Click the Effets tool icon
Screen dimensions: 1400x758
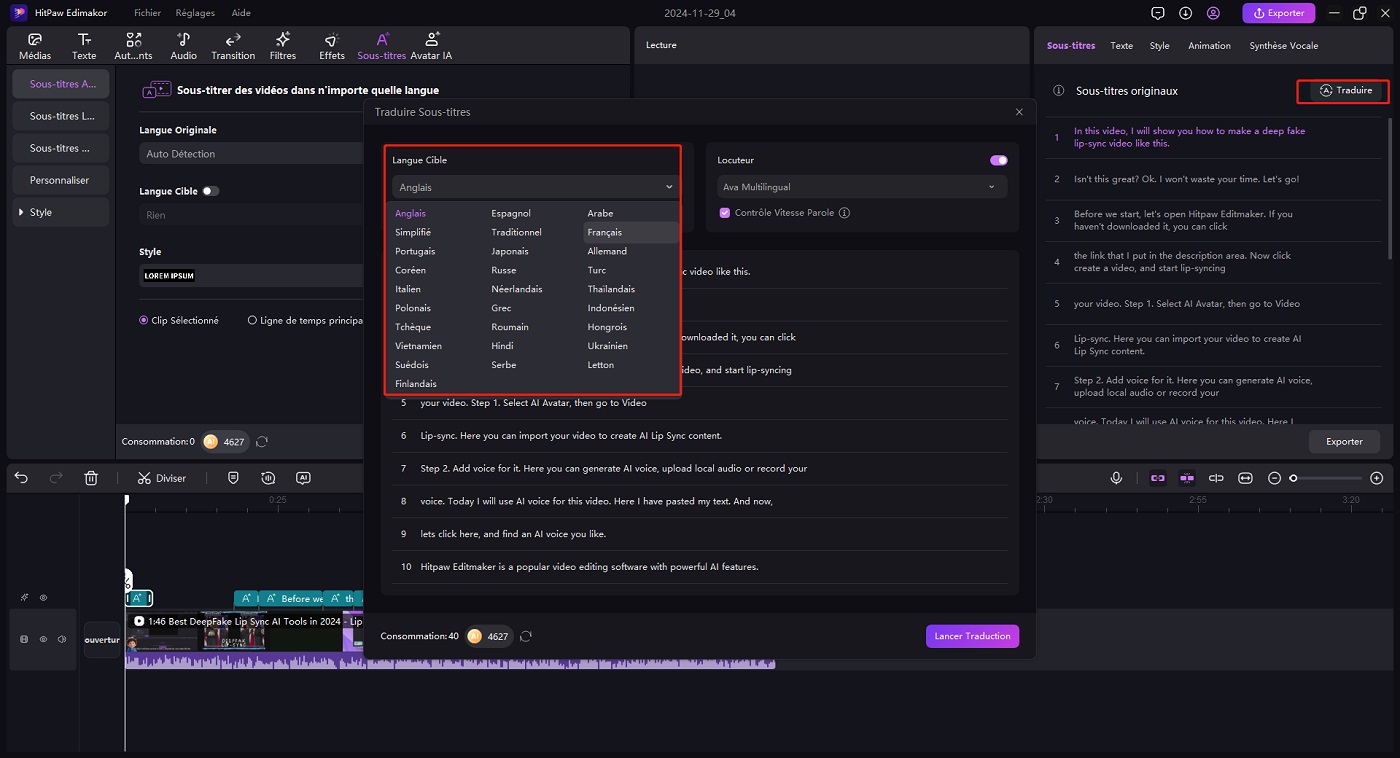332,46
